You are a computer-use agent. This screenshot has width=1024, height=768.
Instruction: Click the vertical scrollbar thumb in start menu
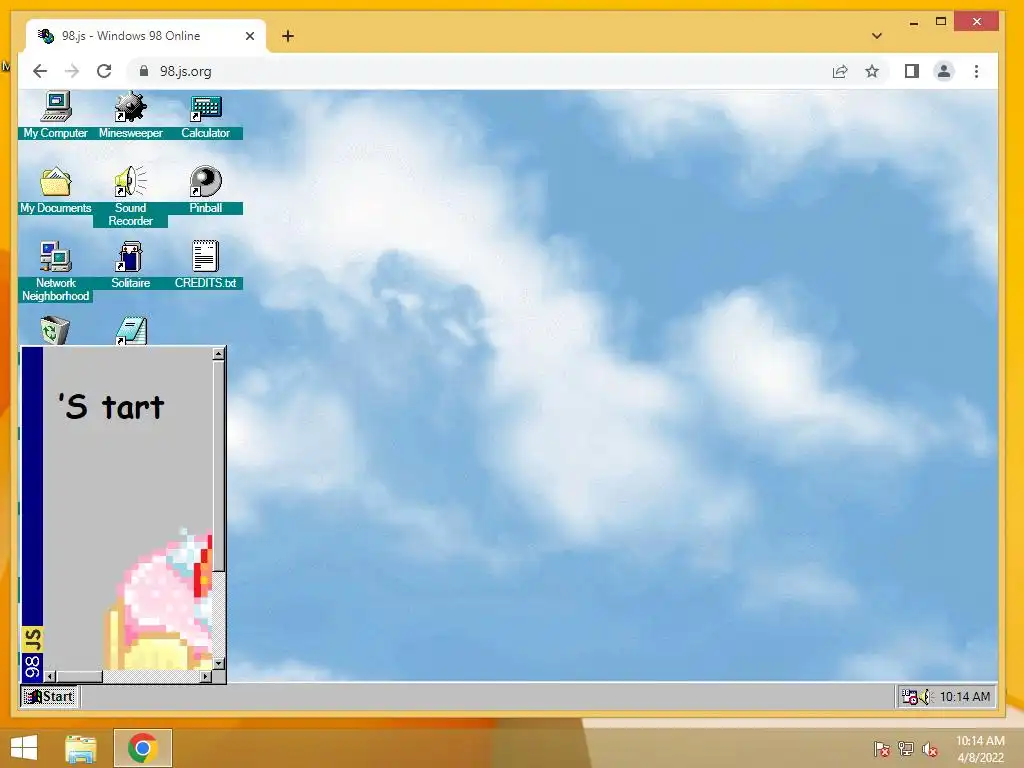[219, 466]
